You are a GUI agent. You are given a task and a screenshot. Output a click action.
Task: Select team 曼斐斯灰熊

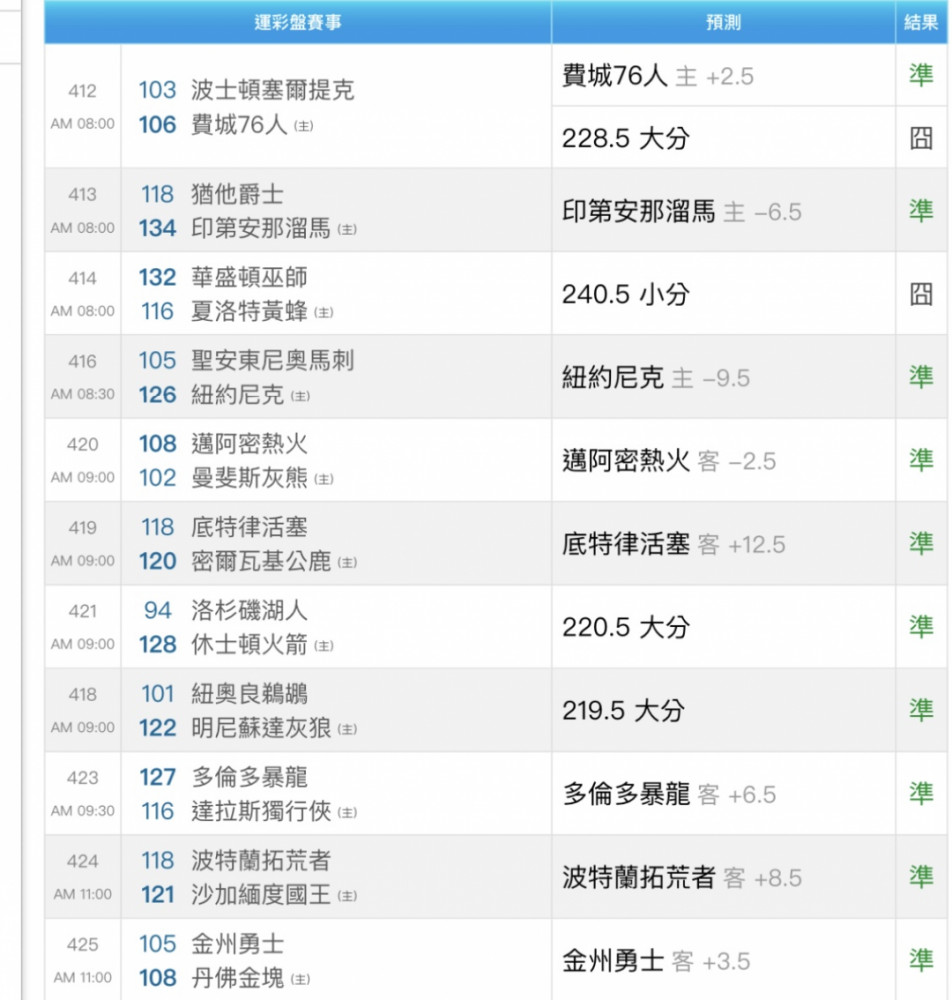tap(249, 478)
